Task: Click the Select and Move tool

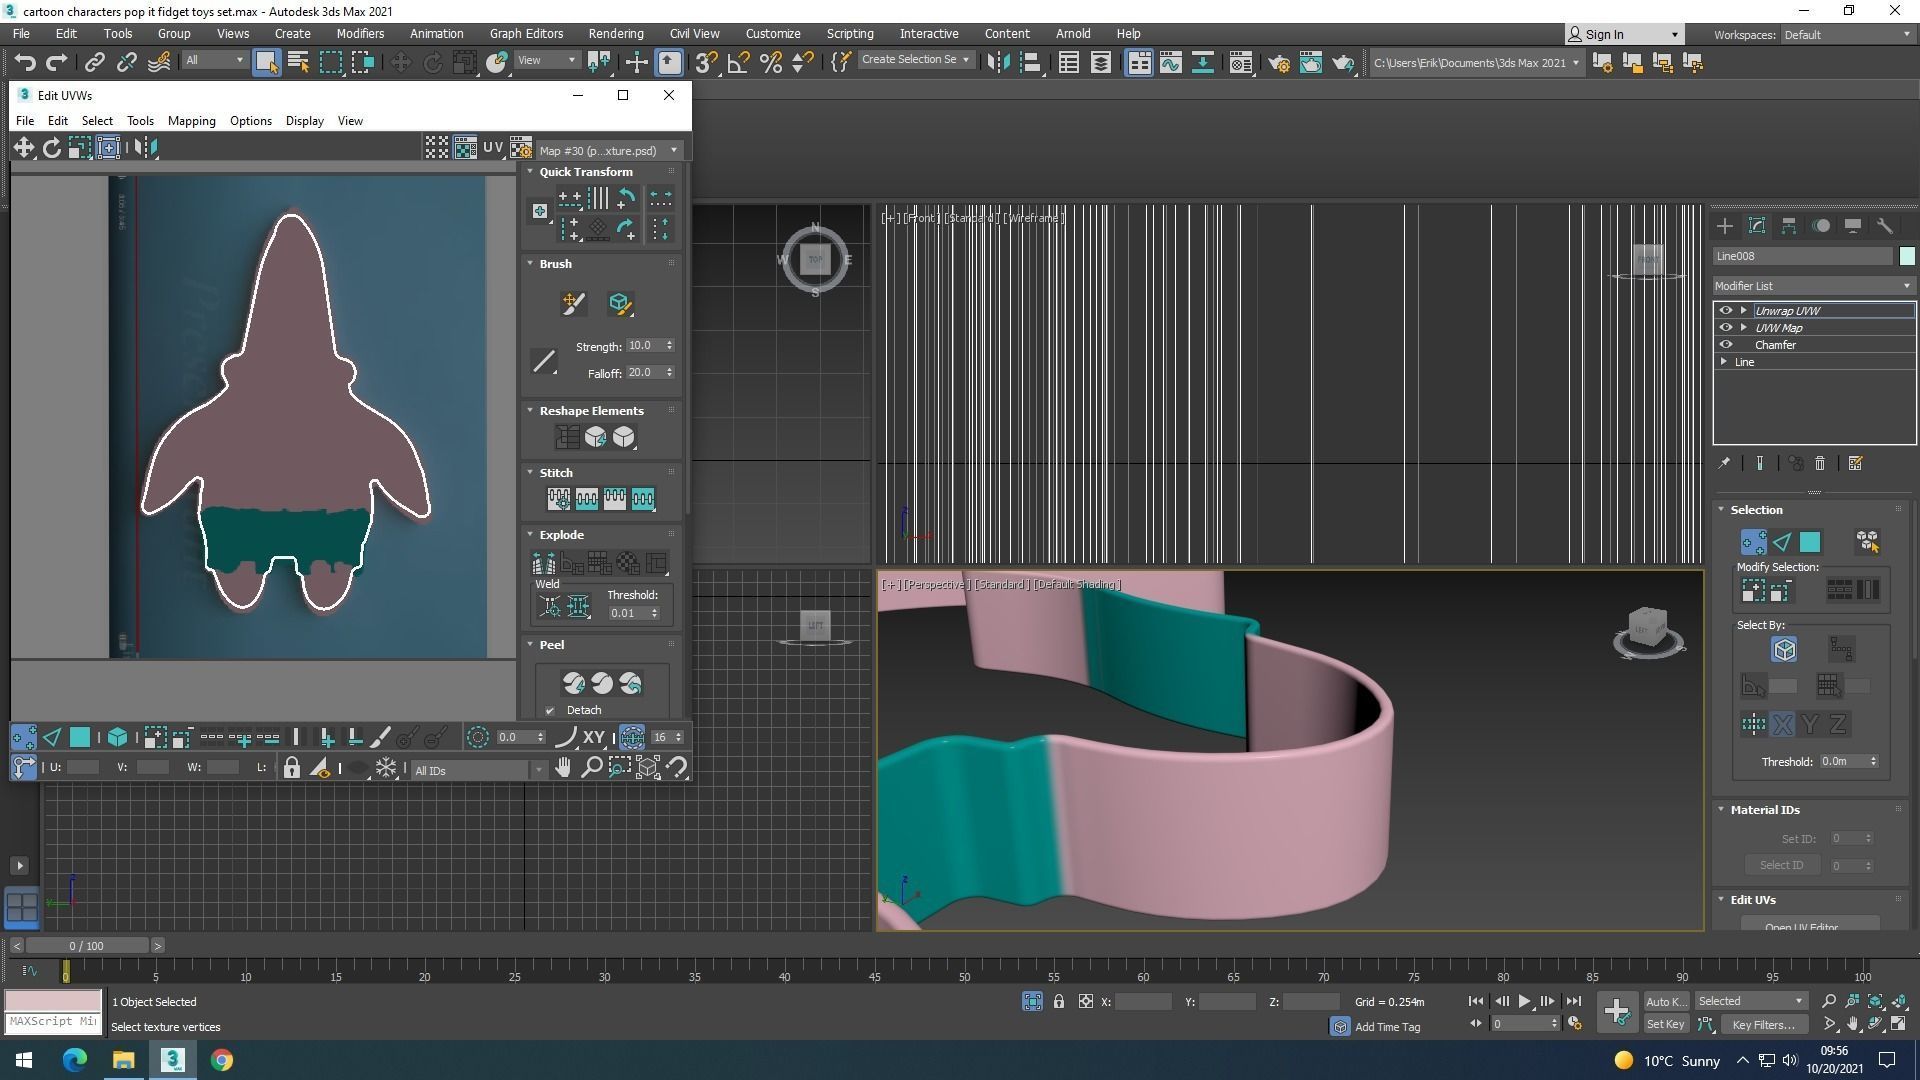Action: (x=400, y=63)
